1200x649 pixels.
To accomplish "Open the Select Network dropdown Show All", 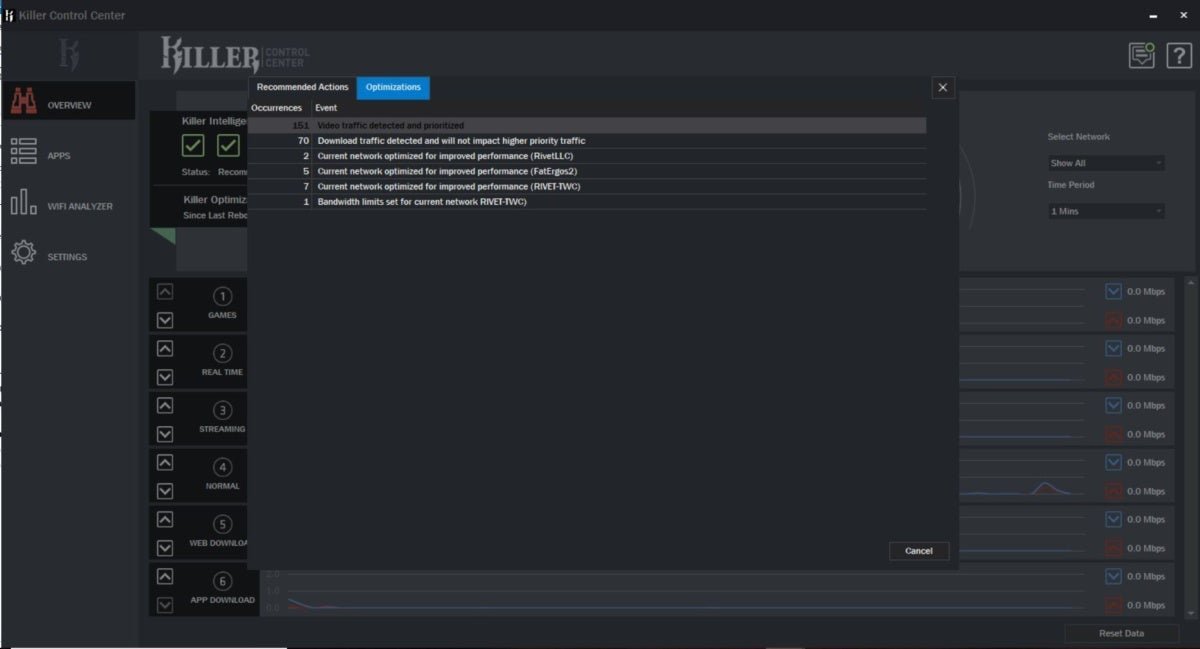I will tap(1106, 163).
